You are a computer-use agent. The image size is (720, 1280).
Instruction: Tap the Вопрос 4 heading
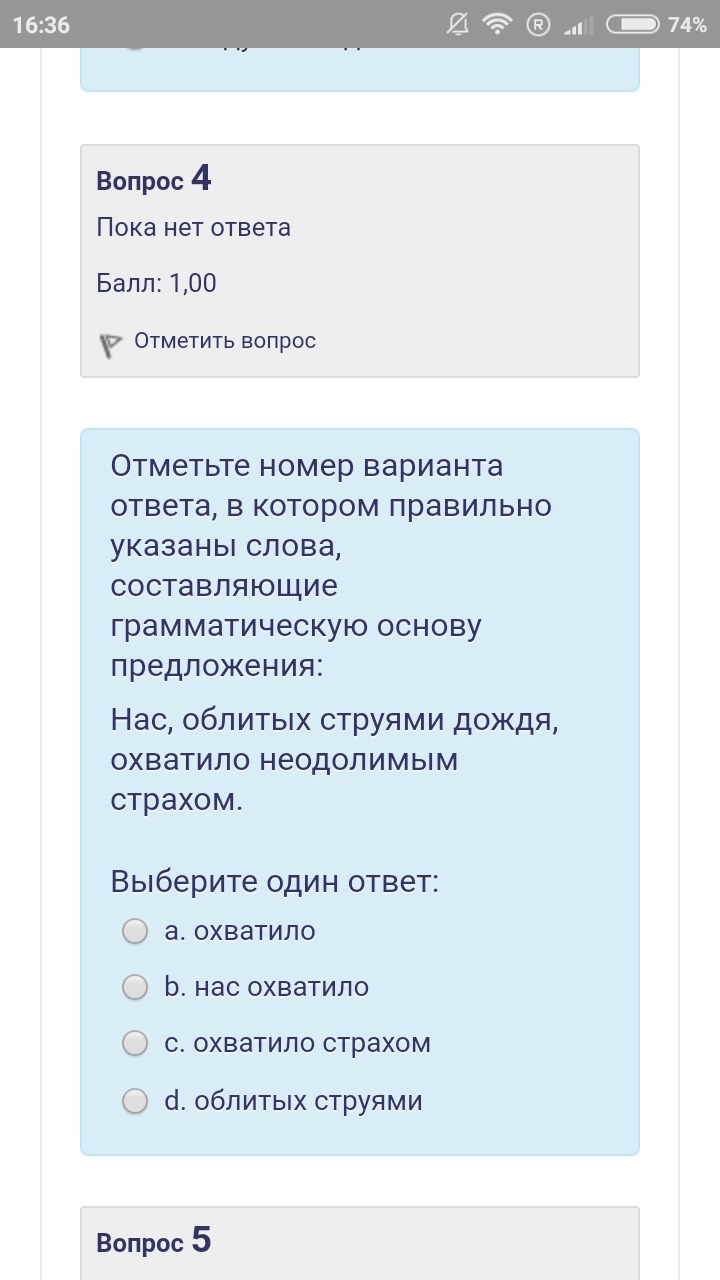[154, 180]
